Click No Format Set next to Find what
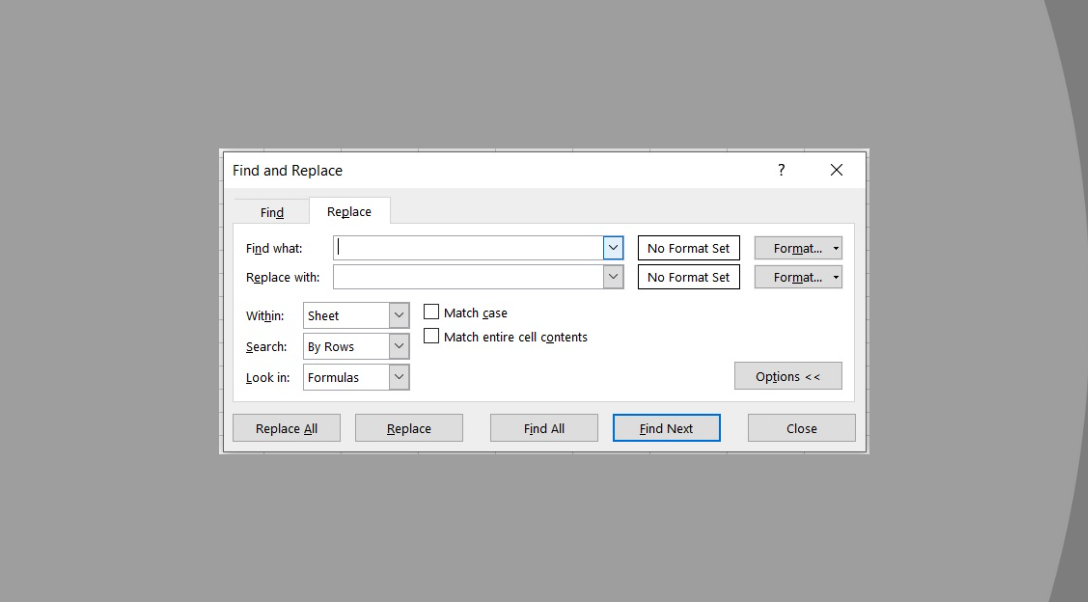 [x=688, y=247]
